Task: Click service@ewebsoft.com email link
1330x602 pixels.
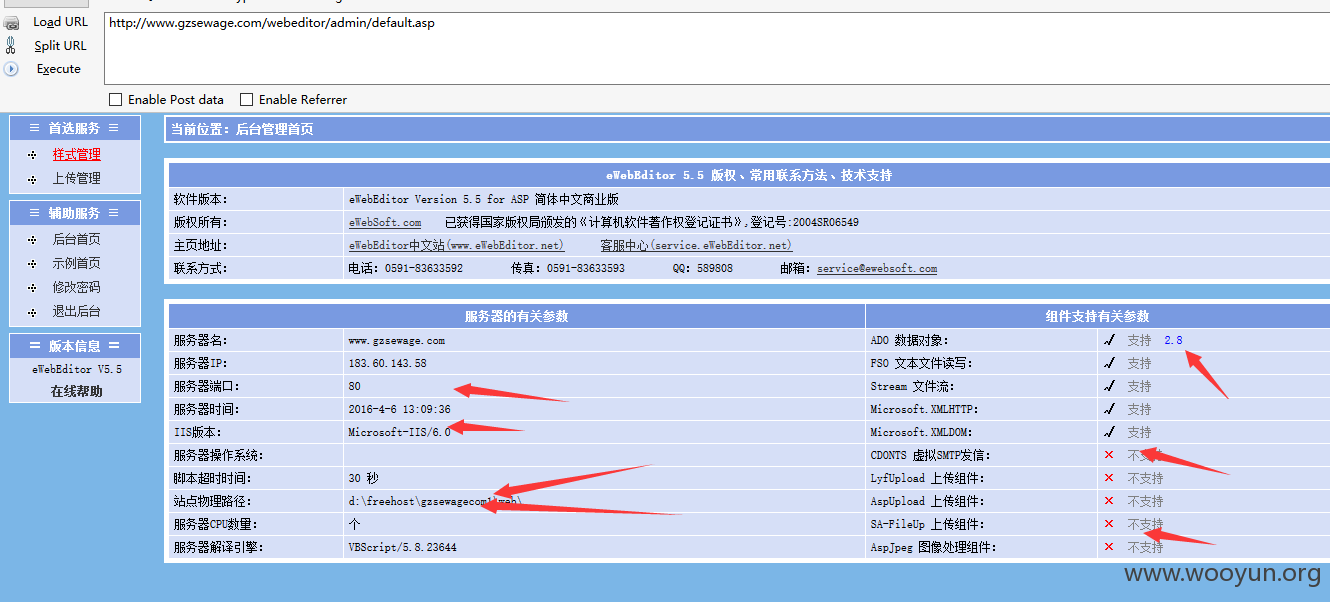Action: click(877, 268)
